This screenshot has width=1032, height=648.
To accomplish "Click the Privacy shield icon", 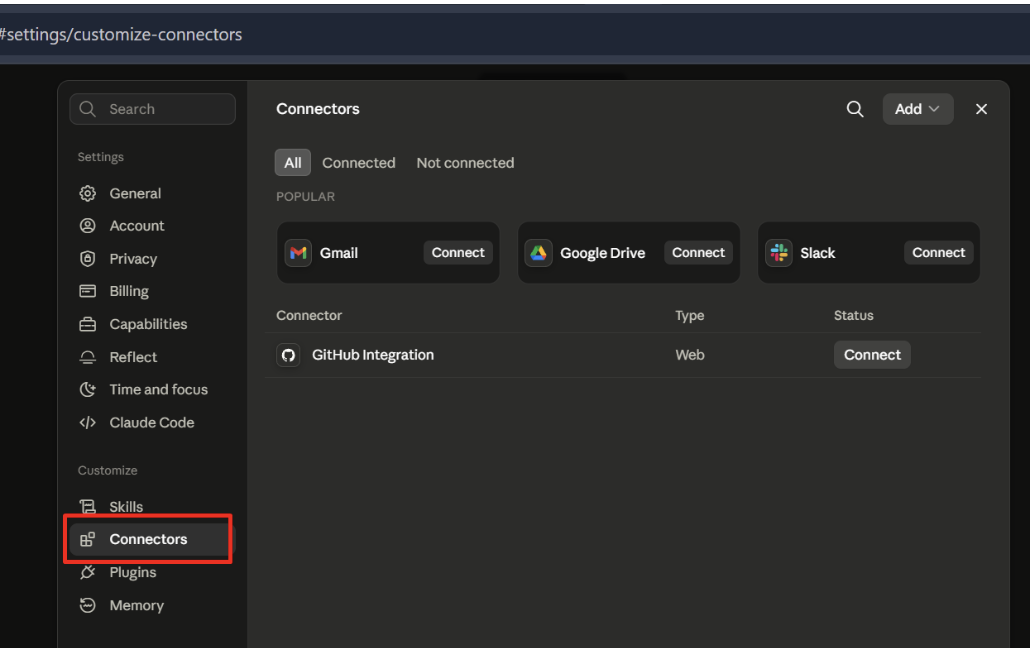I will [88, 259].
